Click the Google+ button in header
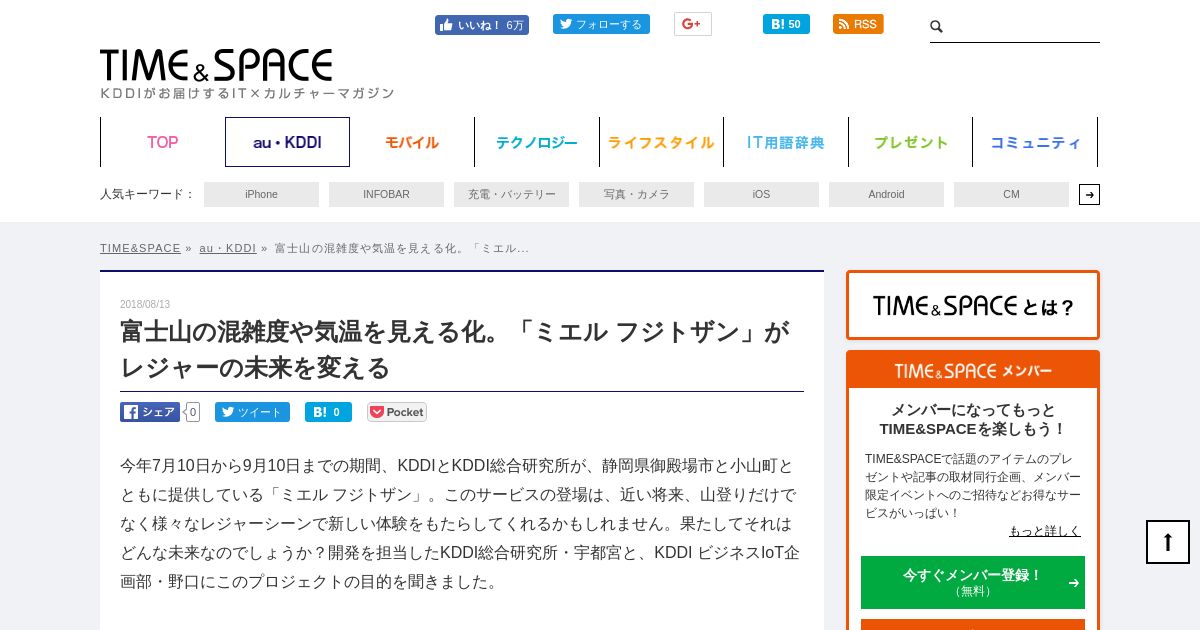 pos(692,24)
